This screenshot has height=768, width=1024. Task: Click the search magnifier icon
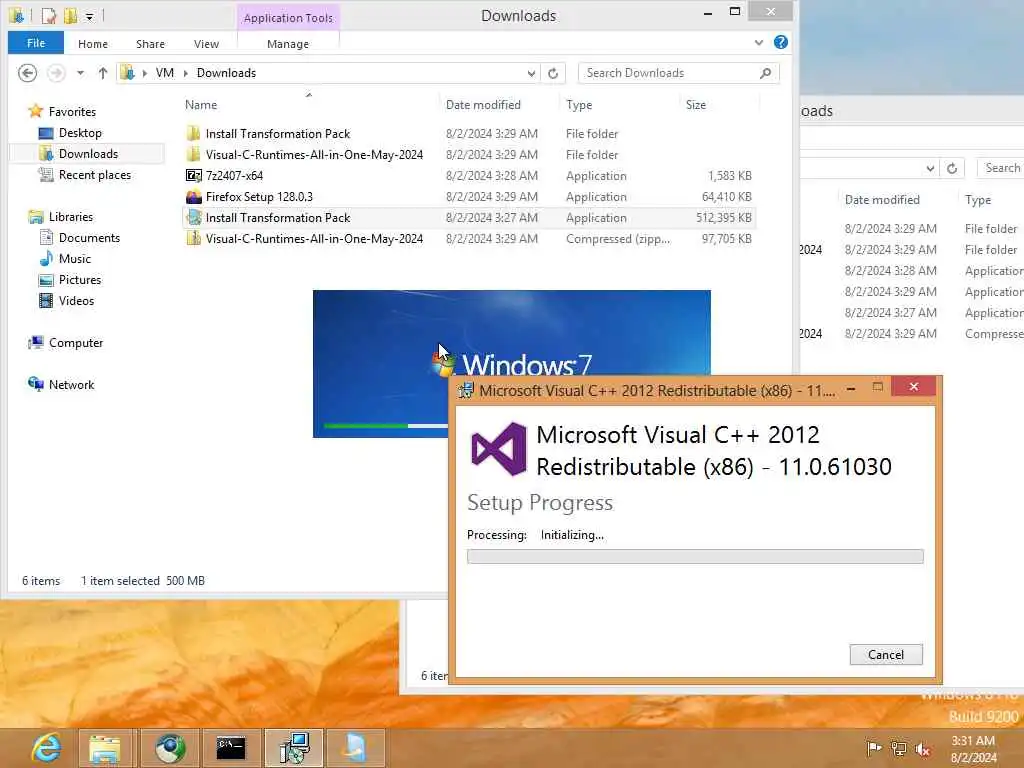click(x=765, y=73)
